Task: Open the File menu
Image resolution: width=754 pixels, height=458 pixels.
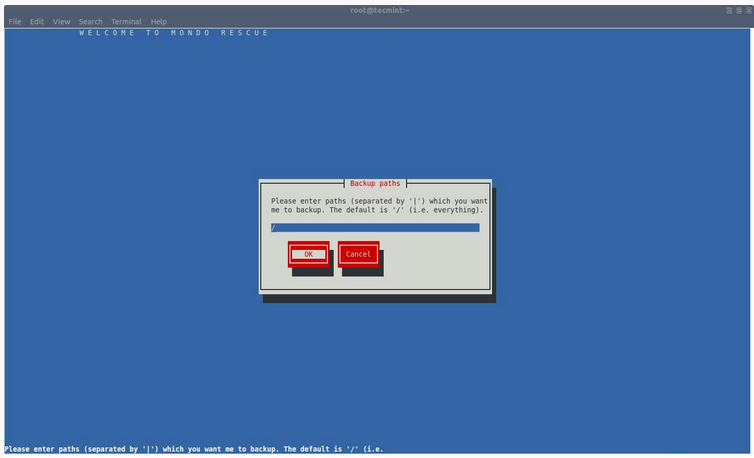Action: tap(14, 21)
